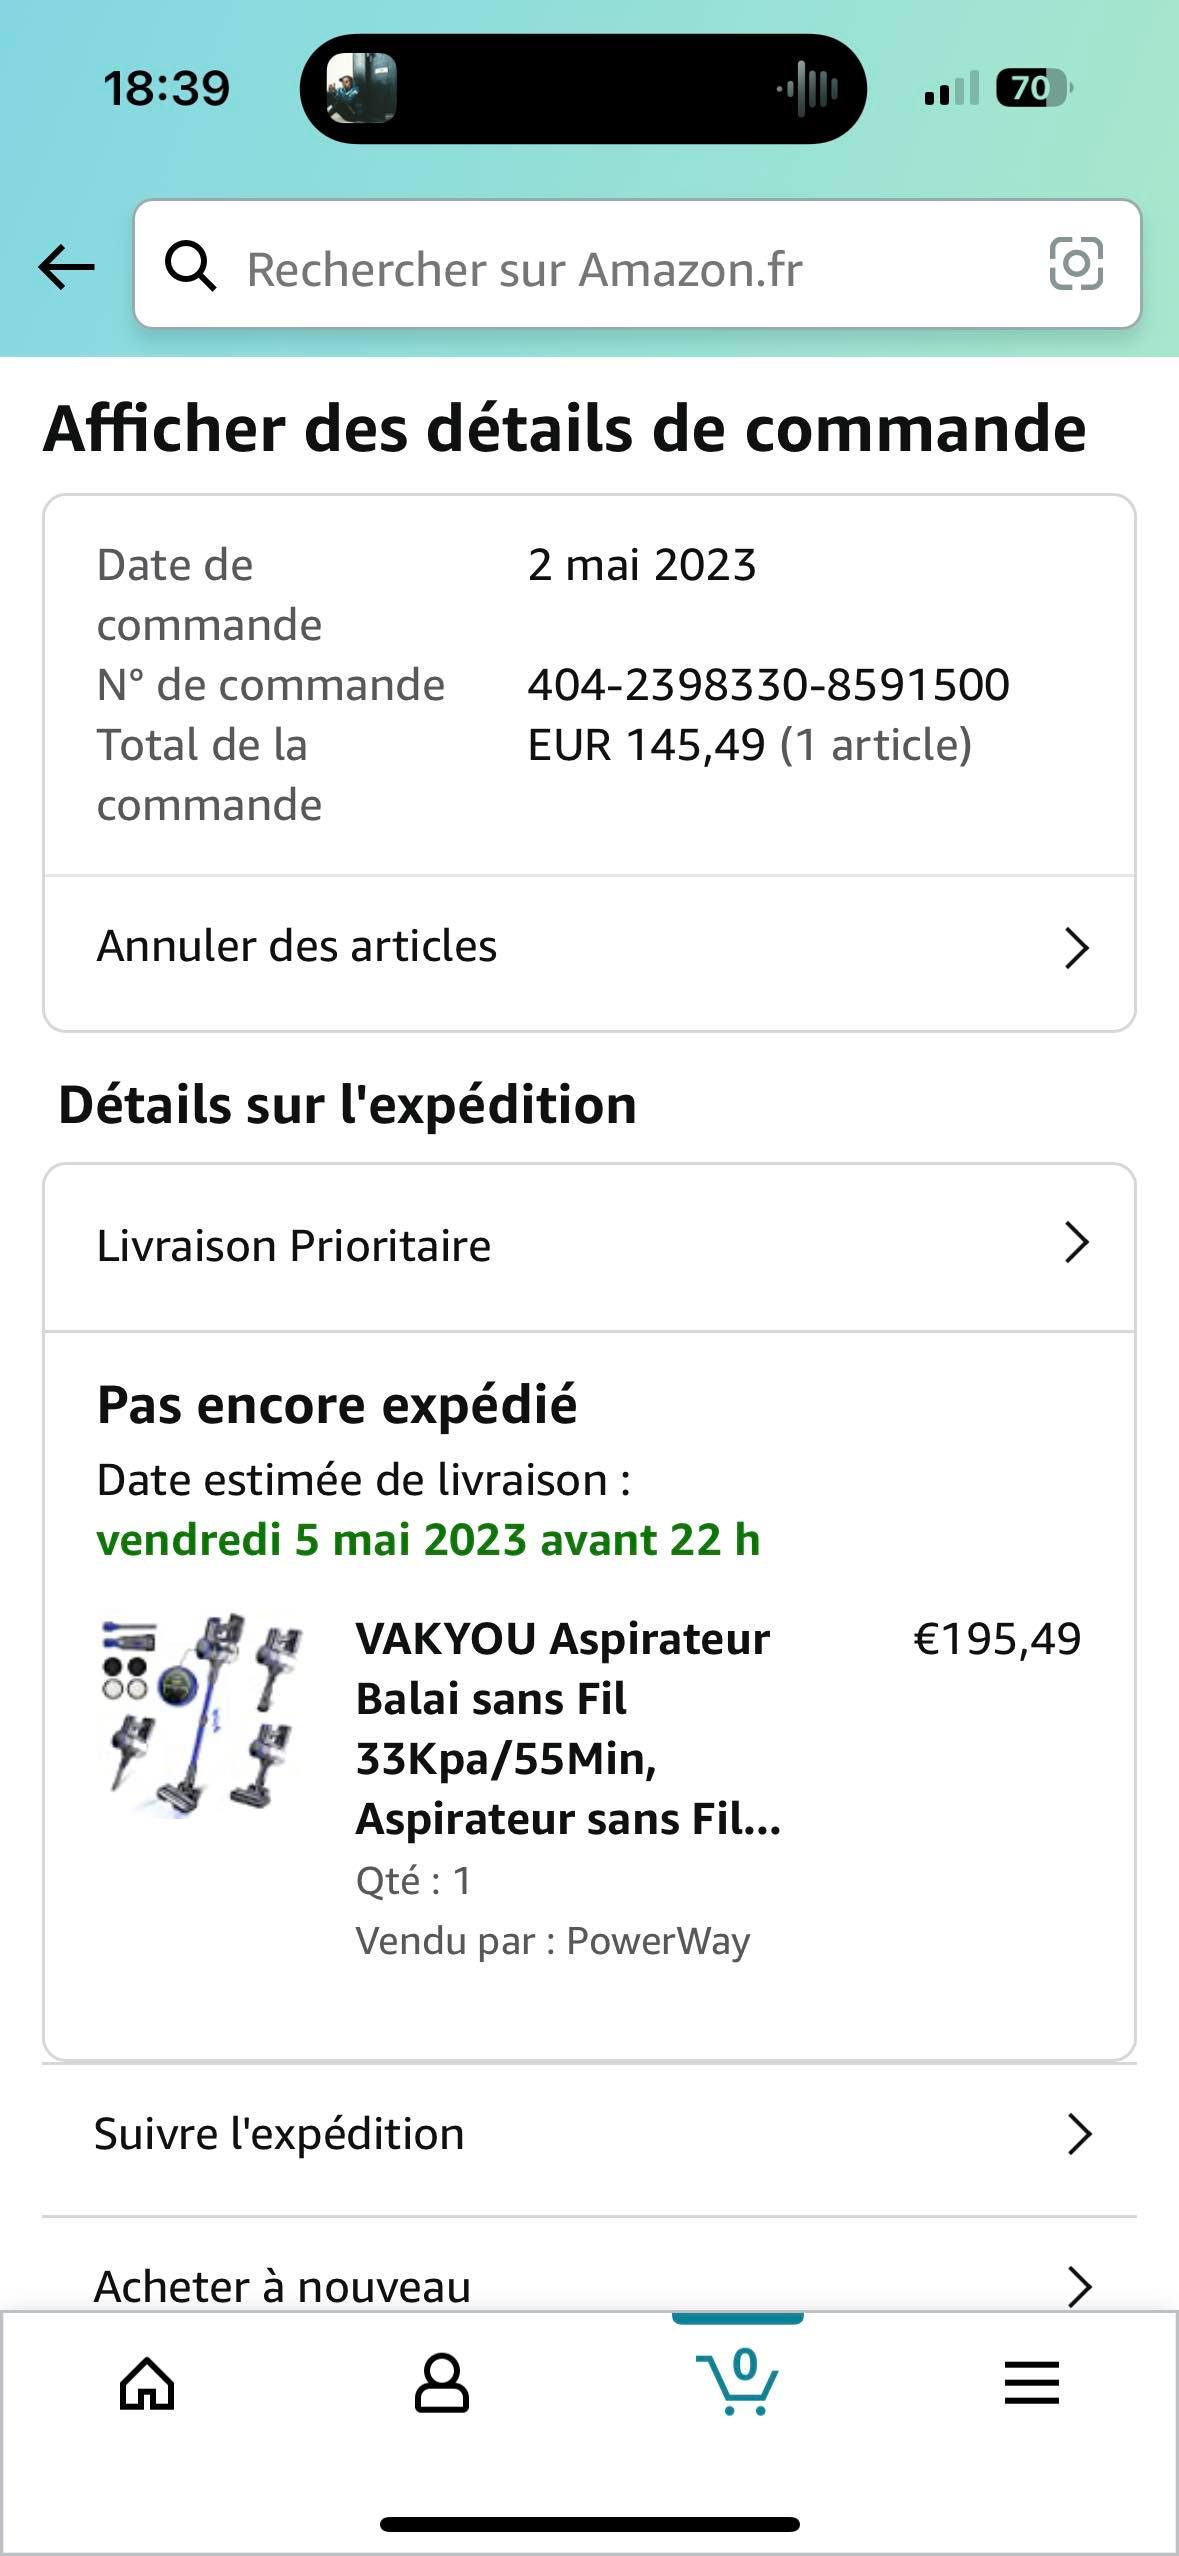Tap the search magnifier icon

(190, 267)
